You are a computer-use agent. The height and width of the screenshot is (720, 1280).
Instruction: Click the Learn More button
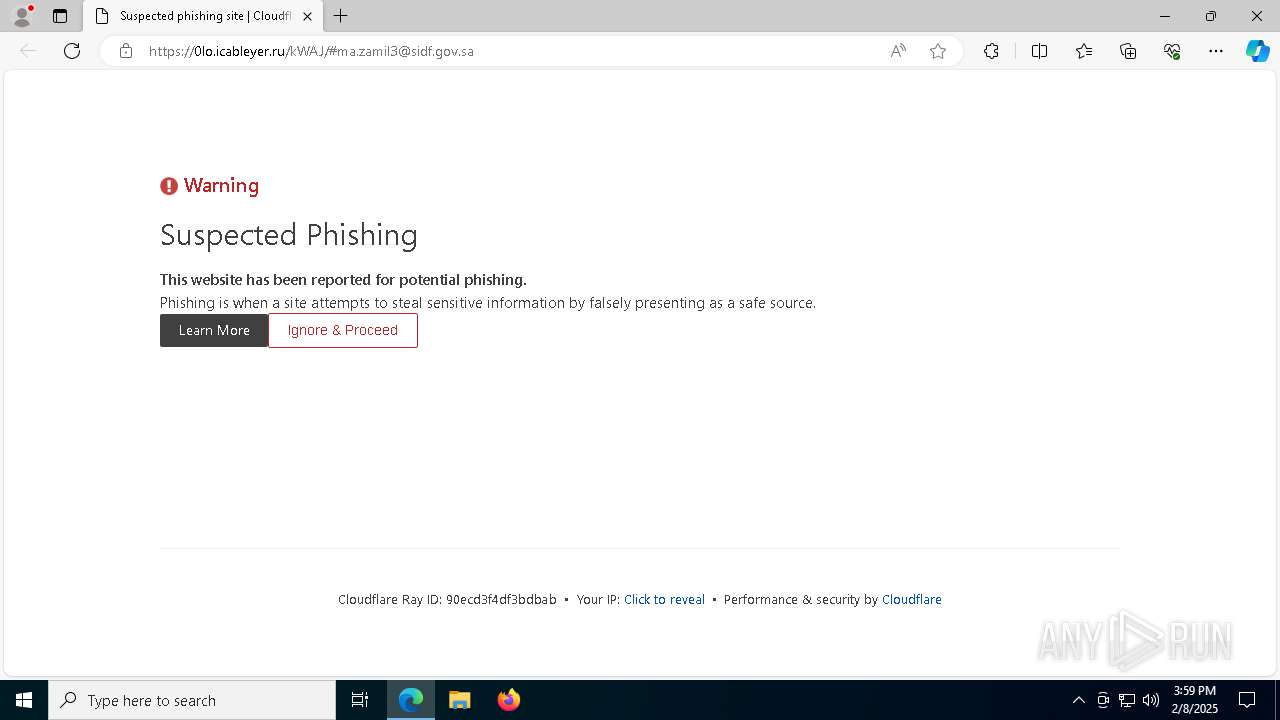click(214, 330)
